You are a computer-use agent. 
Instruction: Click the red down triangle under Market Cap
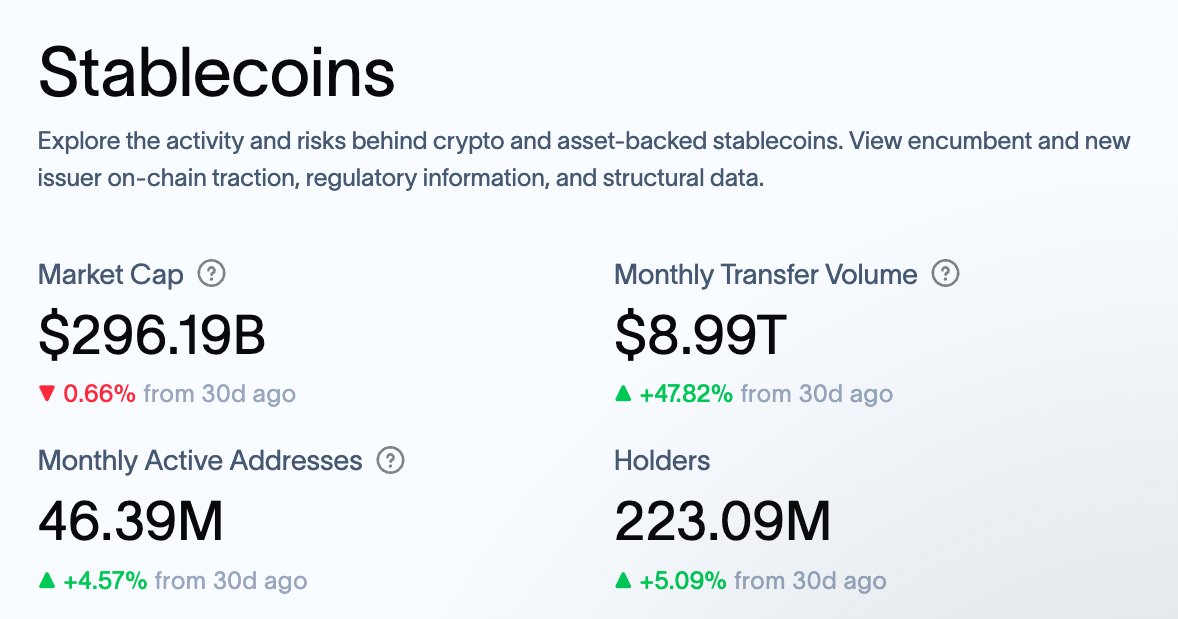(x=47, y=393)
